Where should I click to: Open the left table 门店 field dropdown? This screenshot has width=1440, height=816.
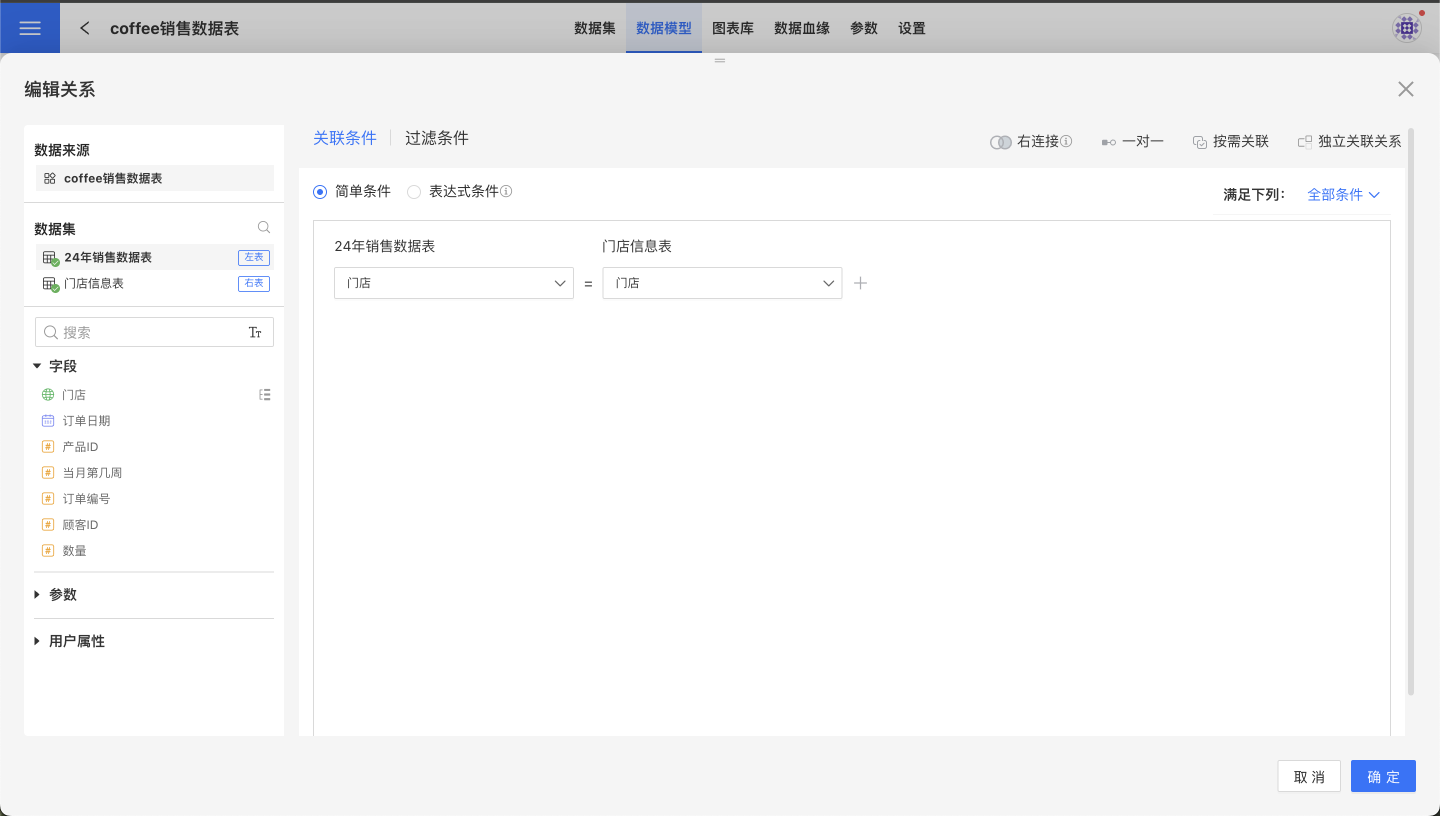(x=453, y=283)
